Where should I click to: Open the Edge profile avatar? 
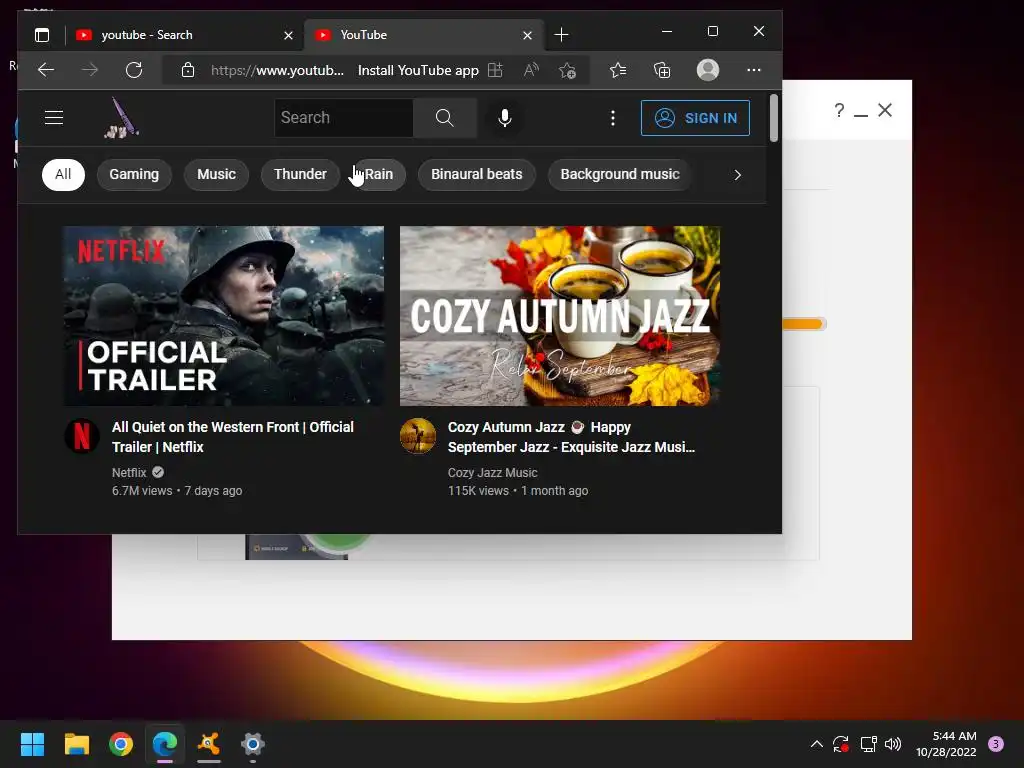[708, 70]
